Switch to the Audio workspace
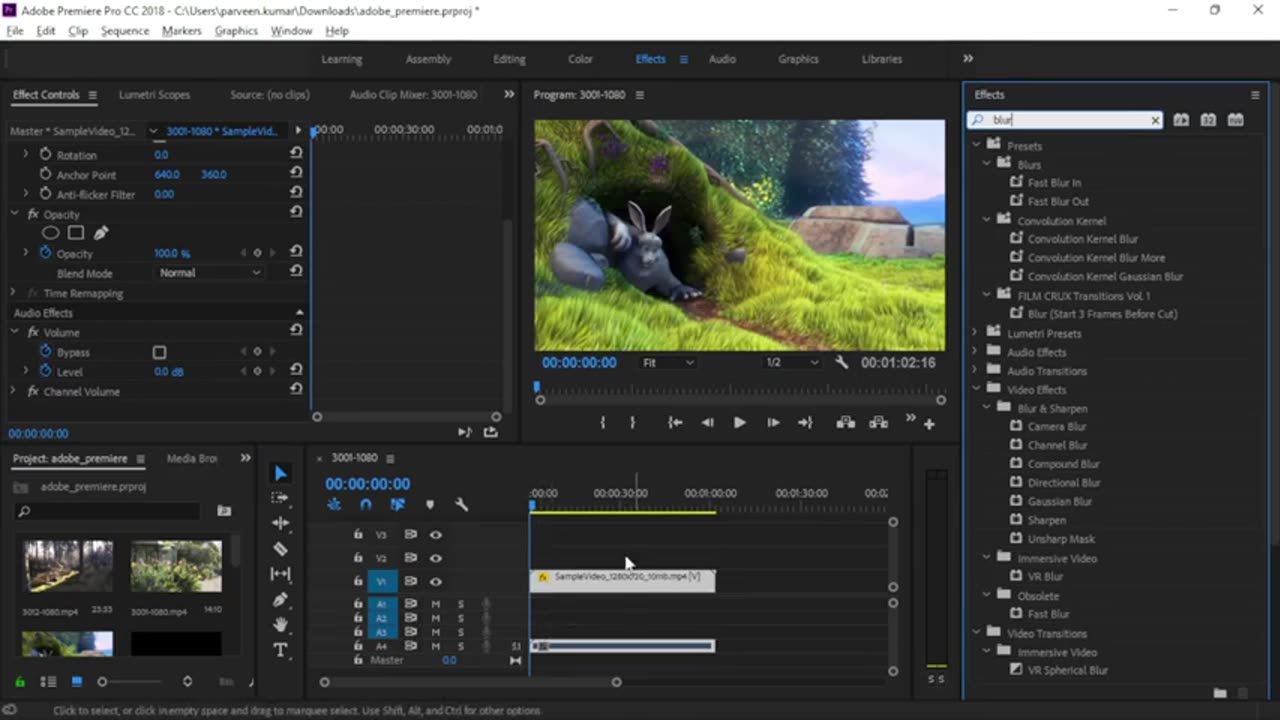The image size is (1280, 720). point(722,59)
